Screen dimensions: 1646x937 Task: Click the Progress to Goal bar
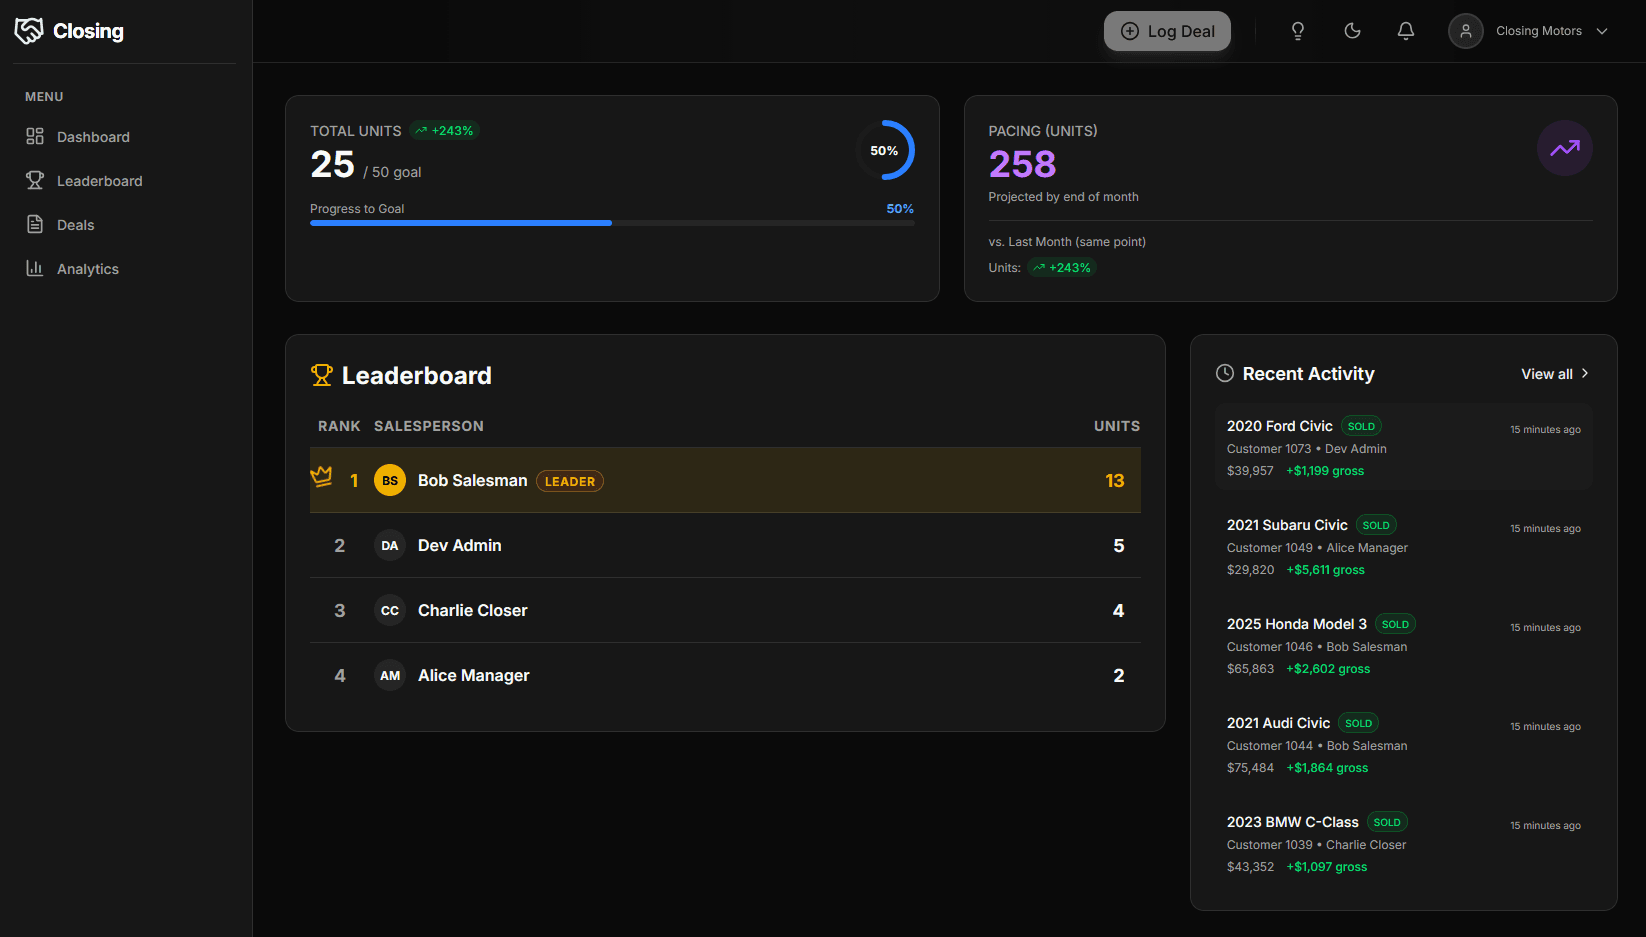(612, 222)
